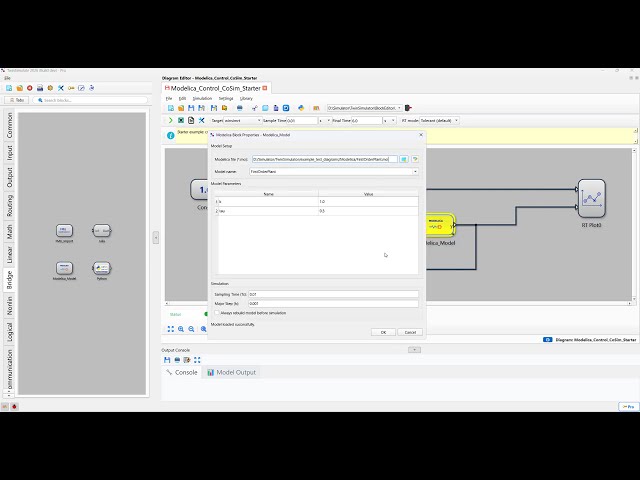This screenshot has width=640, height=480.
Task: Click the exit icon right of path dropdown
Action: tap(408, 108)
